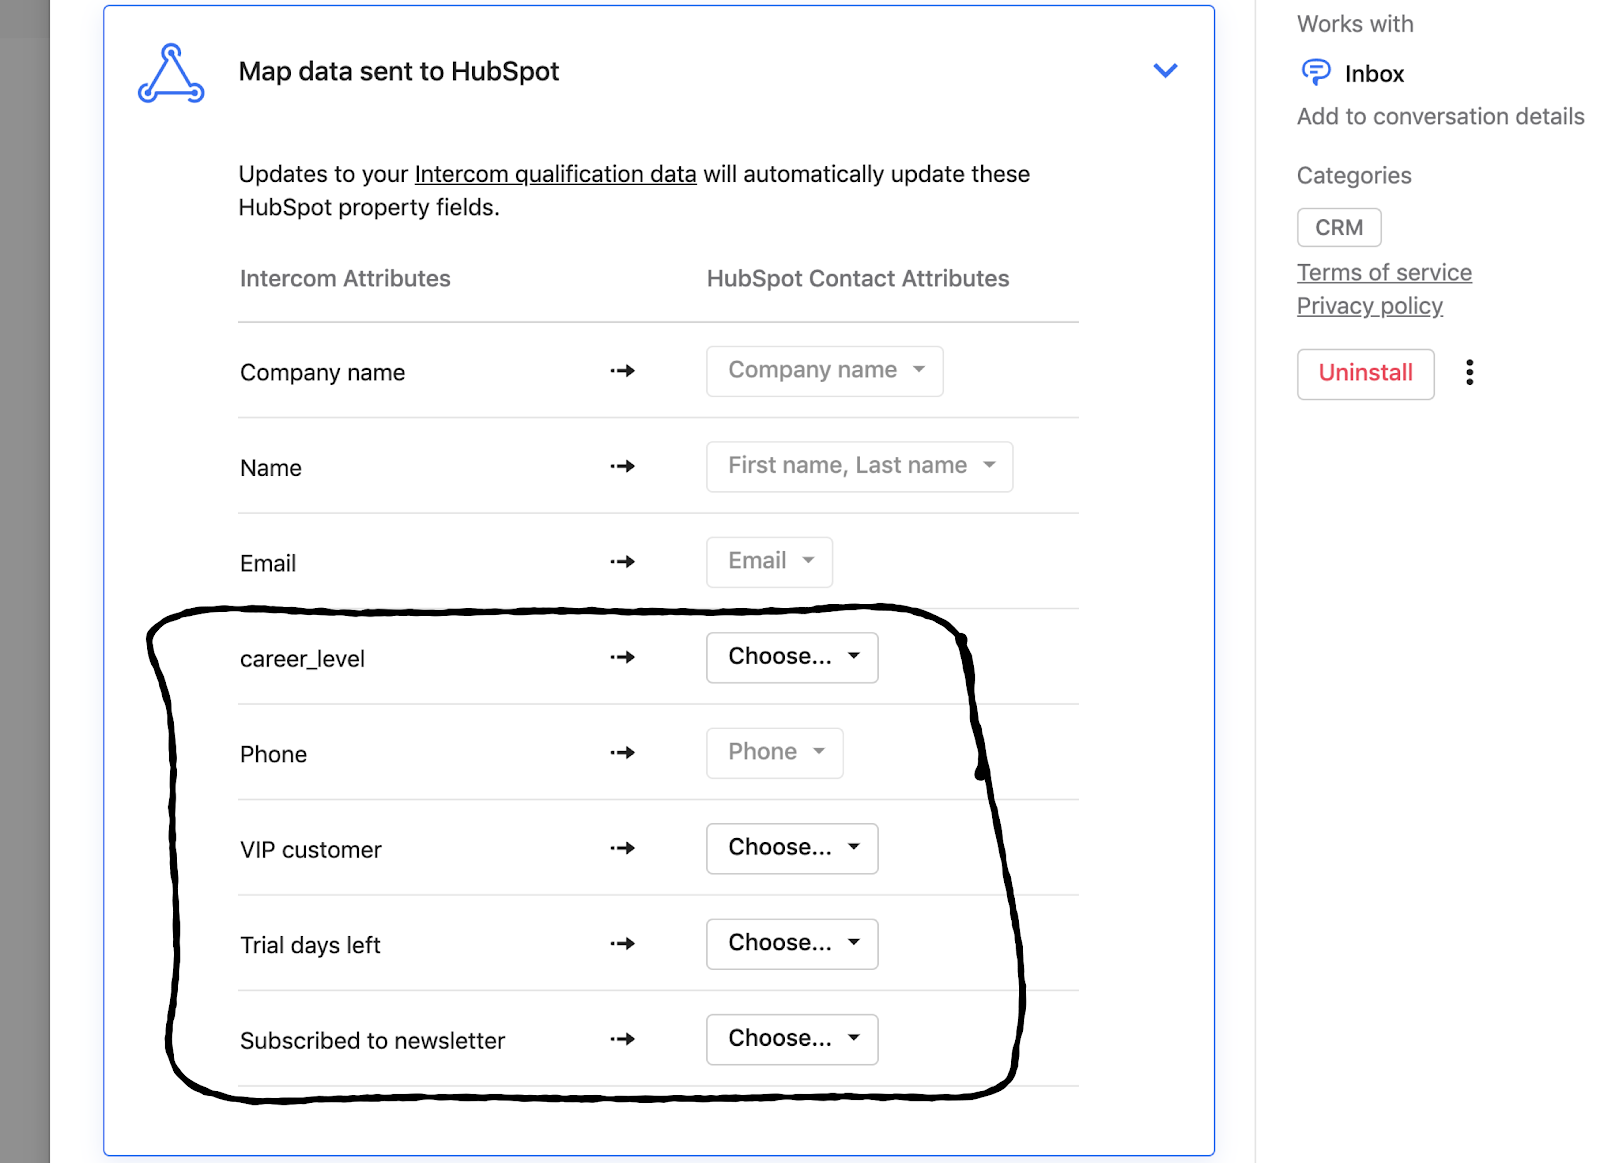Click the arrow icon in VIP customer row
The width and height of the screenshot is (1600, 1163).
coord(623,848)
